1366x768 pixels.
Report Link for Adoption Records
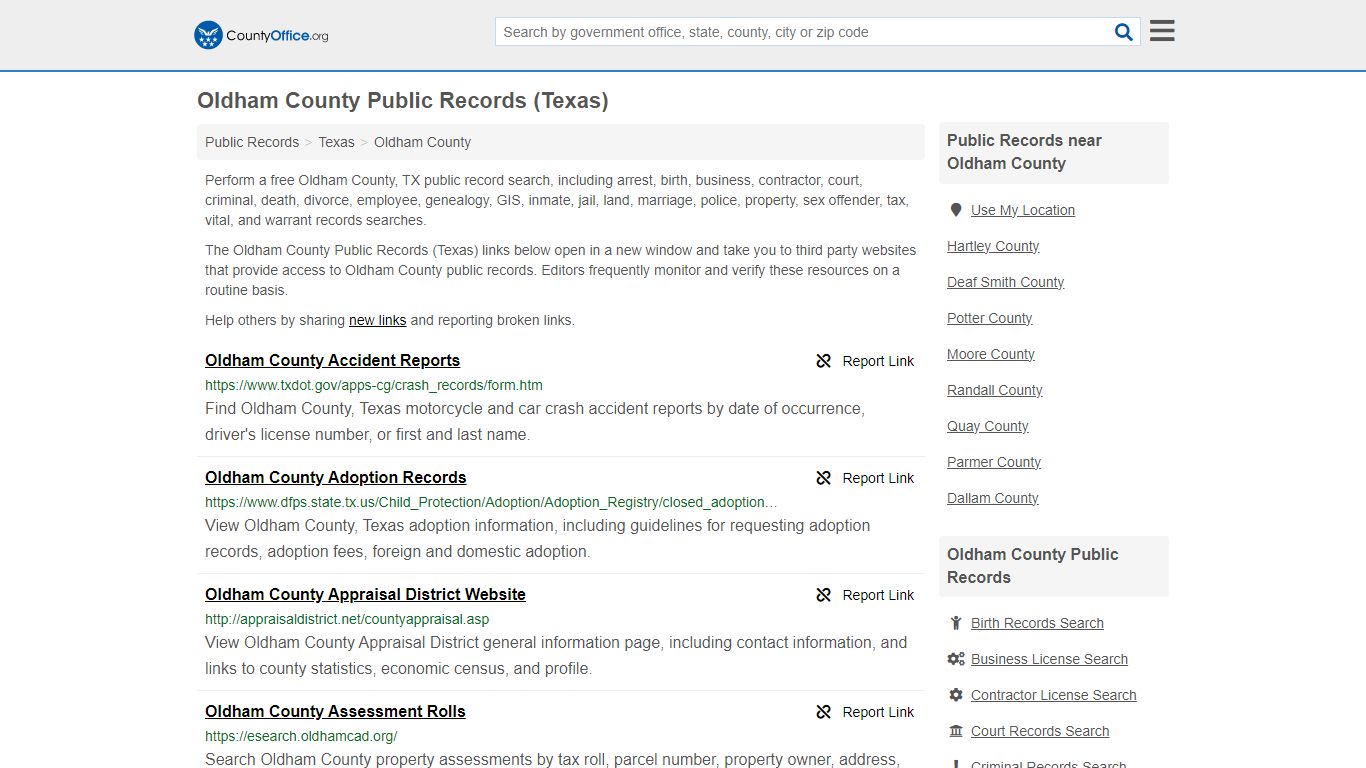click(878, 478)
